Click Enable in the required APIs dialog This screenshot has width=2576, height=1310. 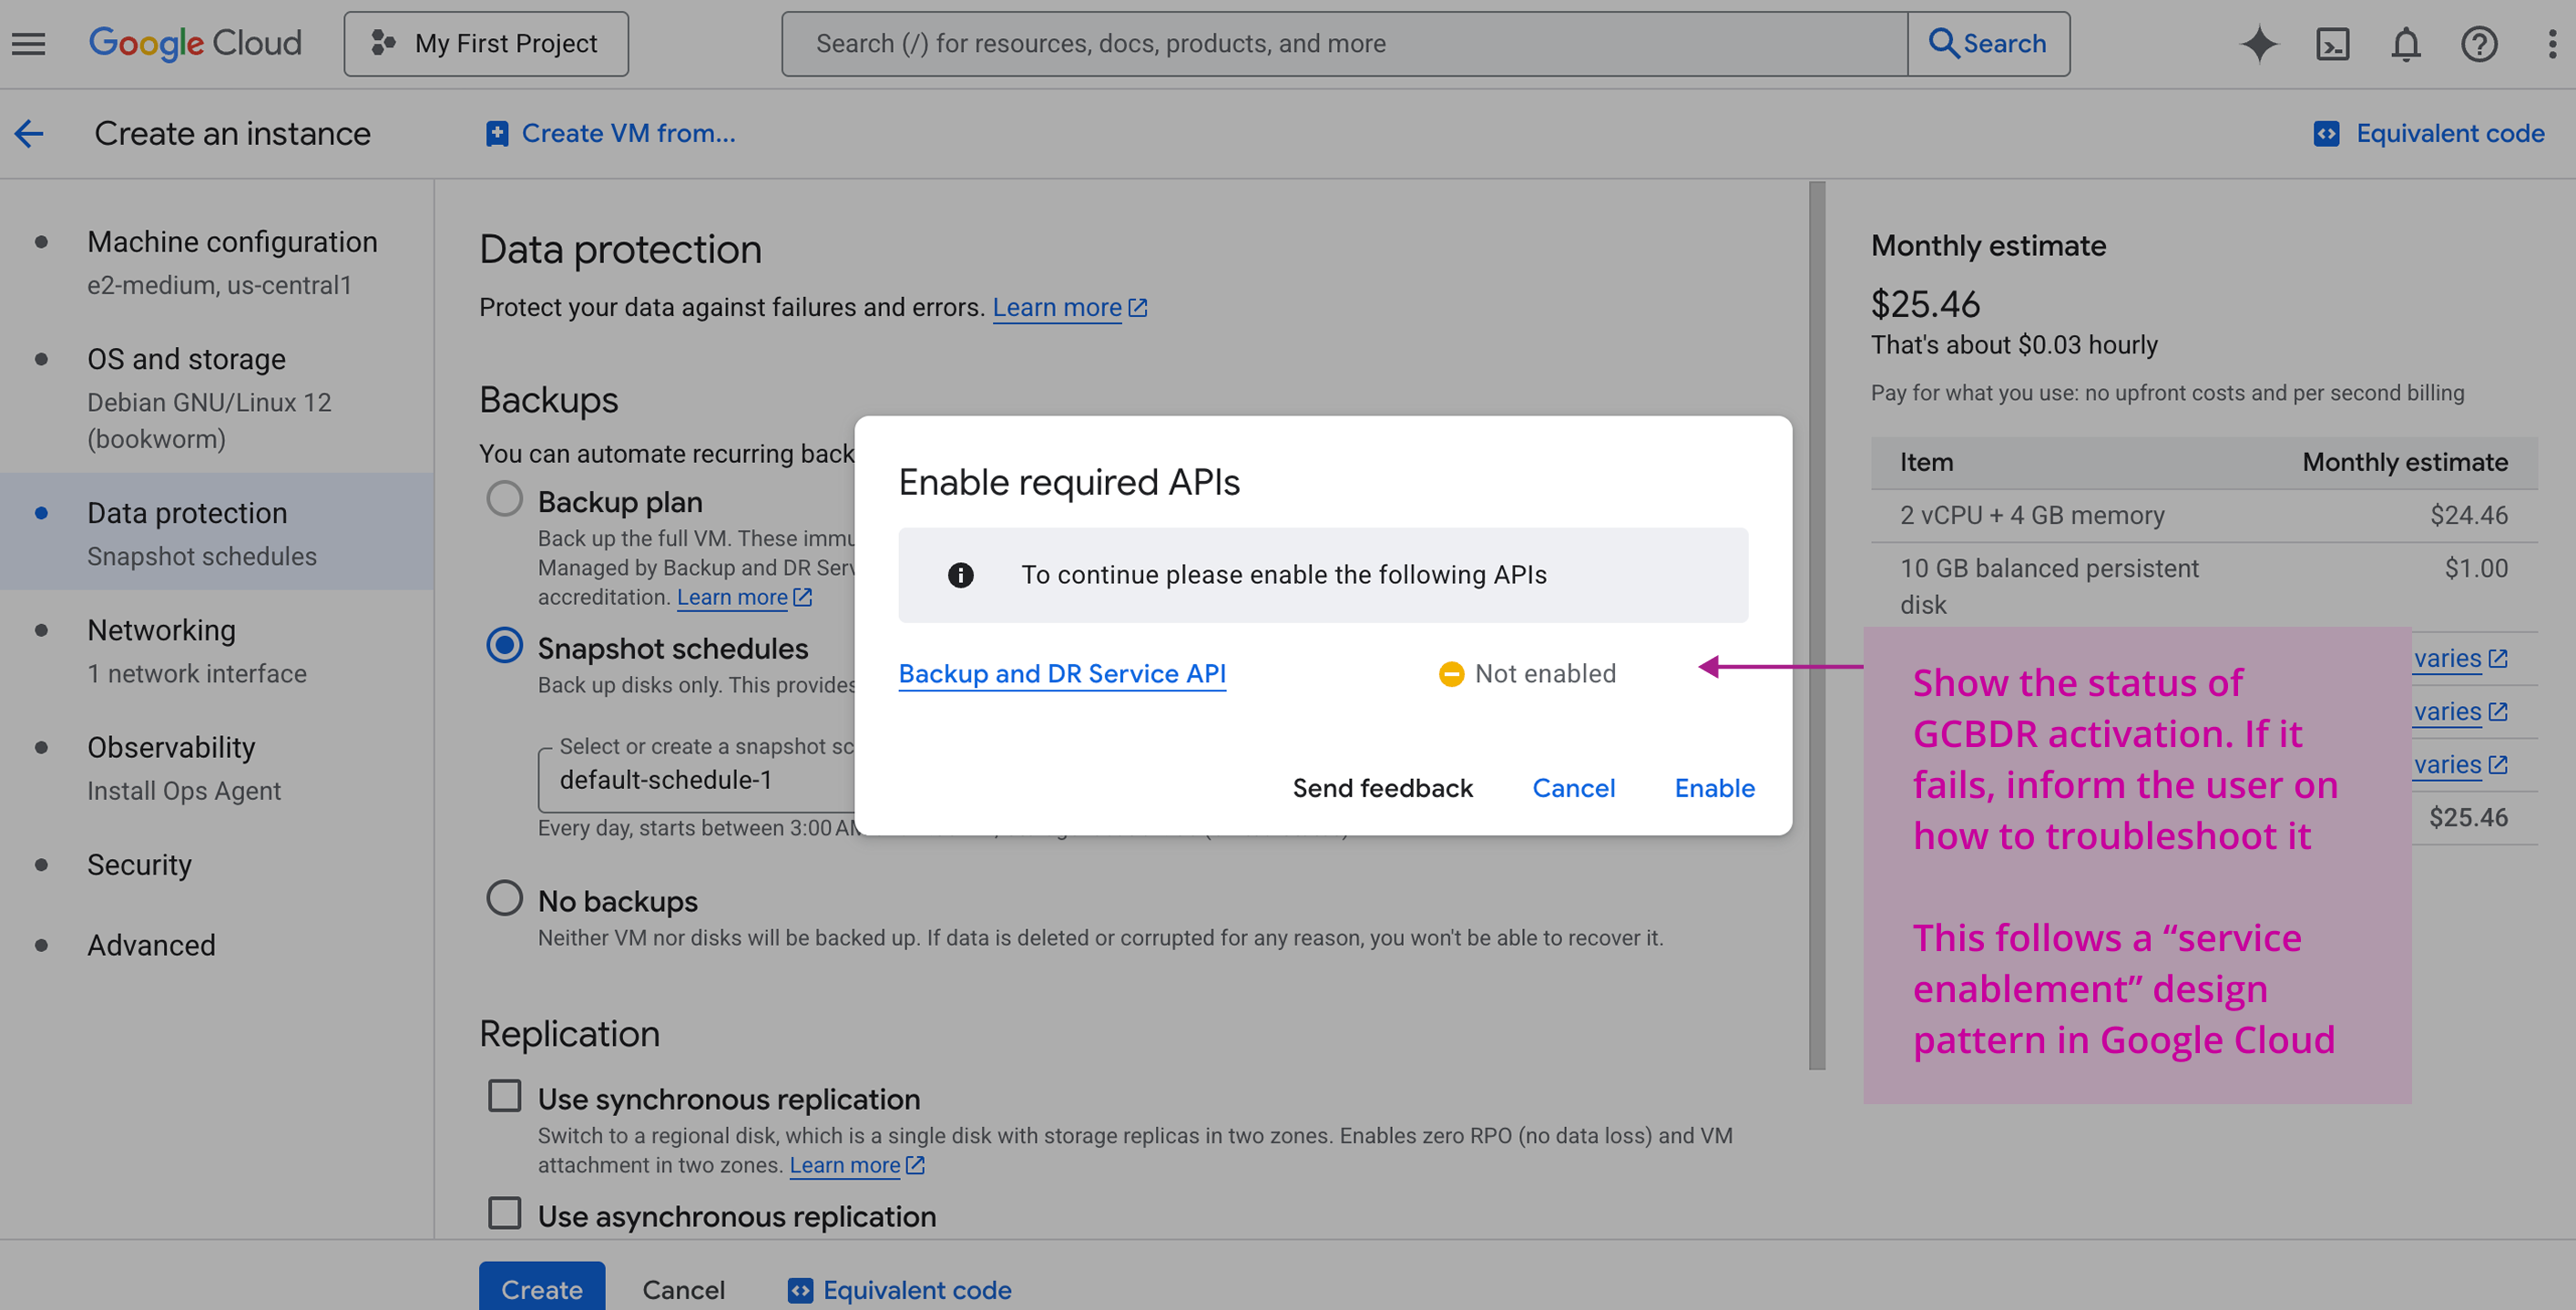point(1714,788)
